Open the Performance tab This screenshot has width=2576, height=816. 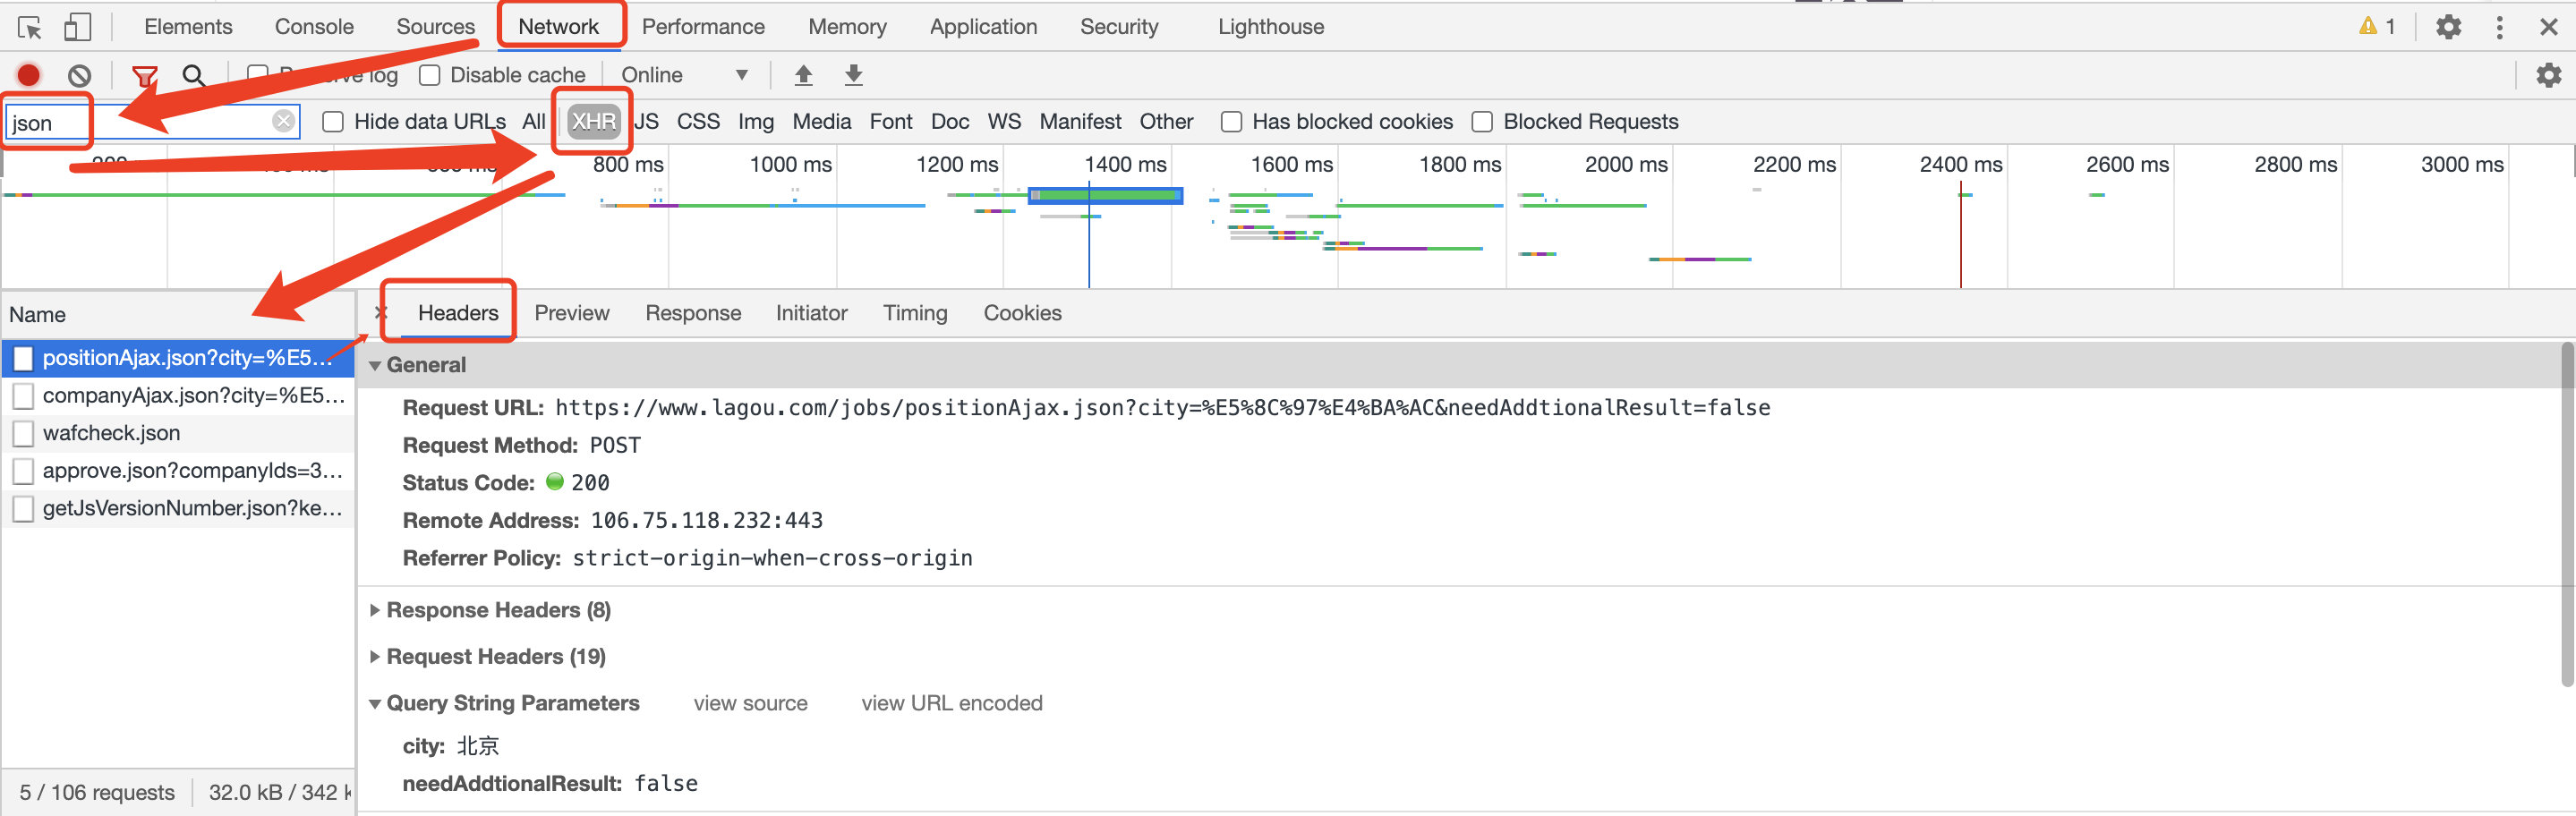(703, 27)
